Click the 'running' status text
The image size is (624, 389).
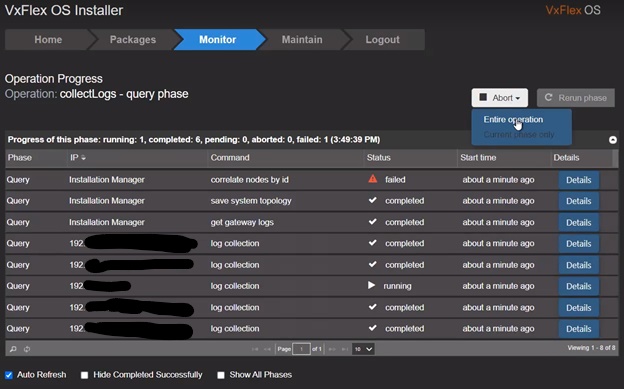[x=398, y=286]
